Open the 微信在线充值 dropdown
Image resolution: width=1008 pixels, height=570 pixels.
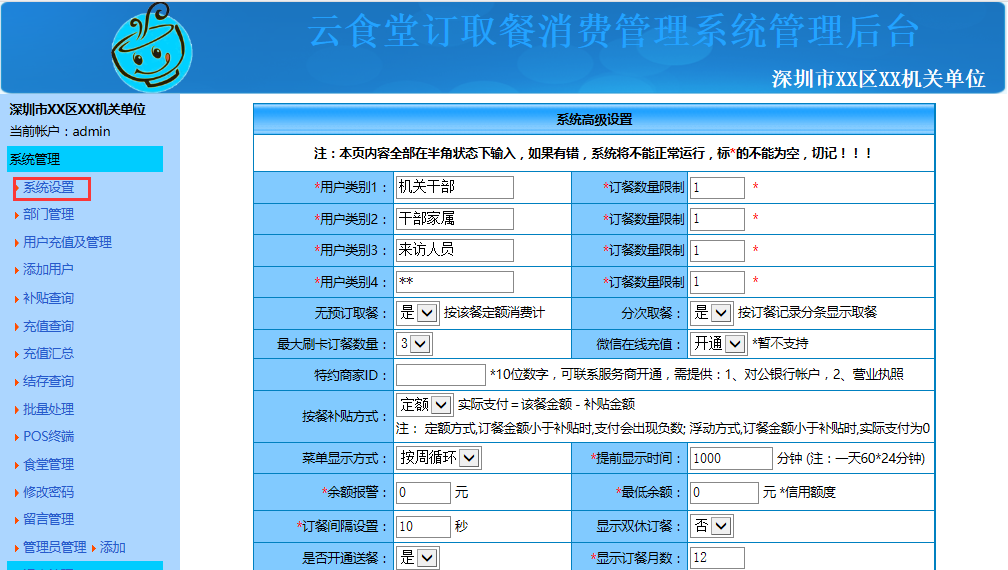pyautogui.click(x=719, y=344)
